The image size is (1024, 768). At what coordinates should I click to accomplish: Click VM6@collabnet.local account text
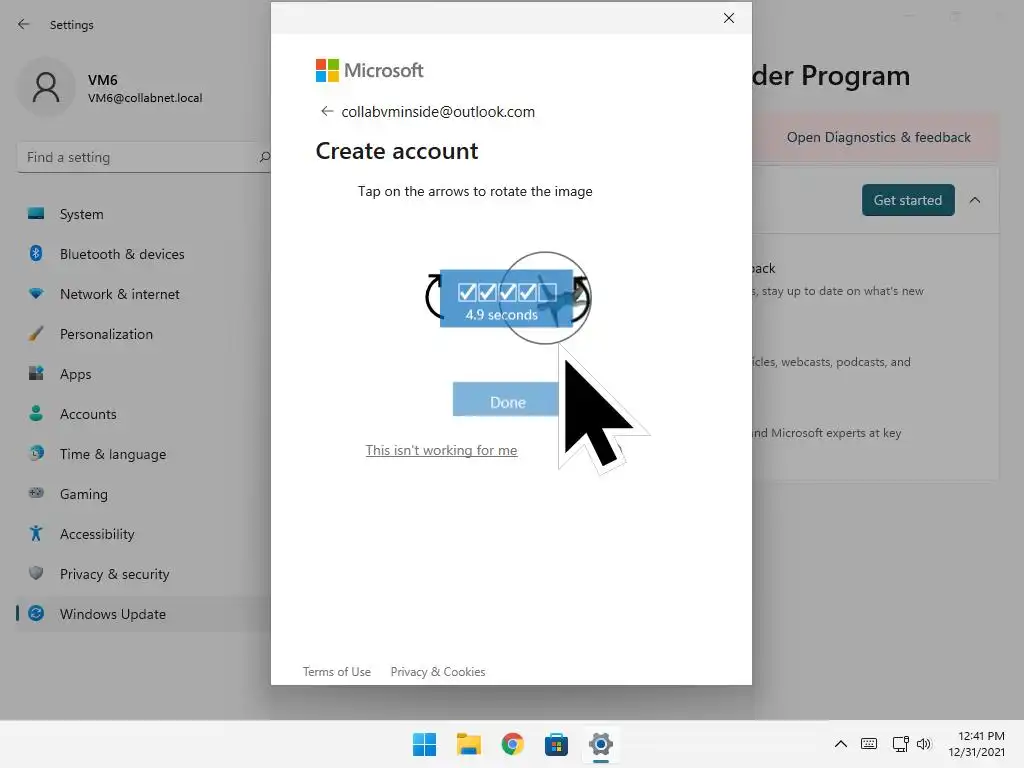[145, 98]
